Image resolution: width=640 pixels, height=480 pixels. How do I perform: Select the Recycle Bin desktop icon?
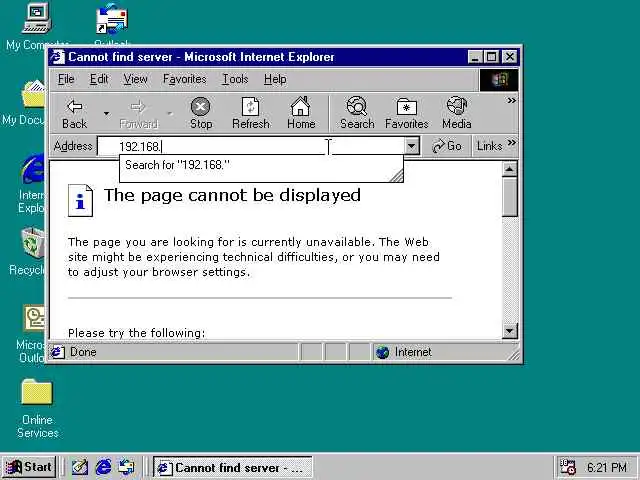point(33,243)
